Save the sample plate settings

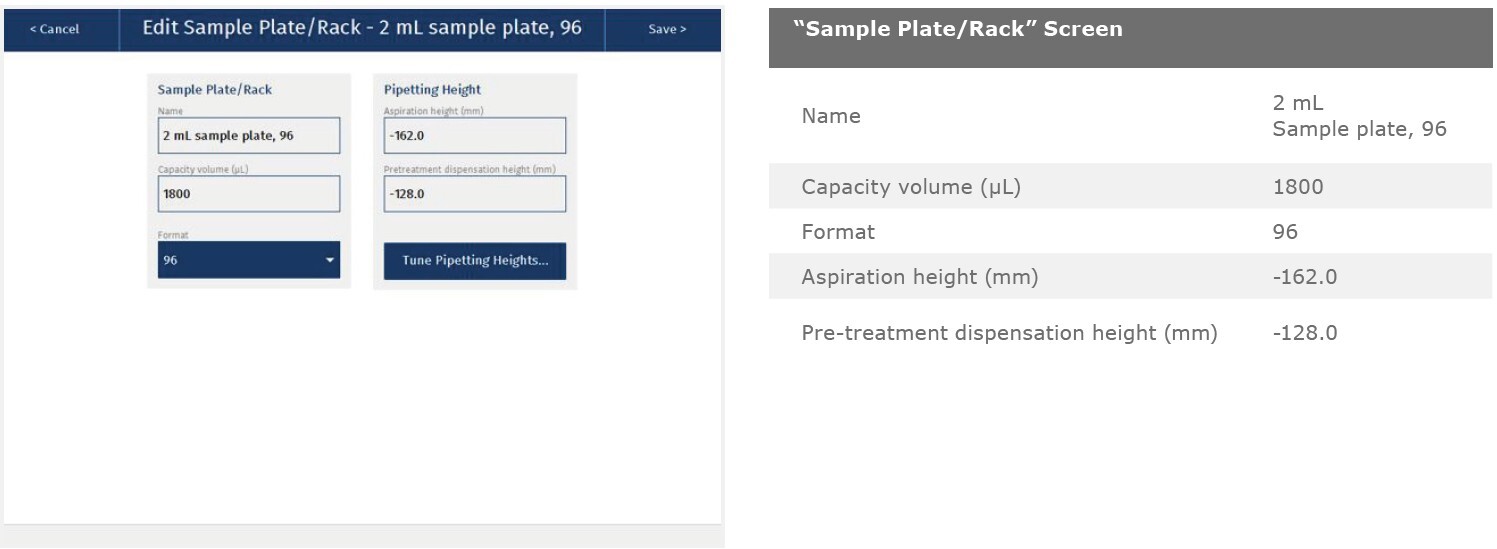[x=666, y=29]
